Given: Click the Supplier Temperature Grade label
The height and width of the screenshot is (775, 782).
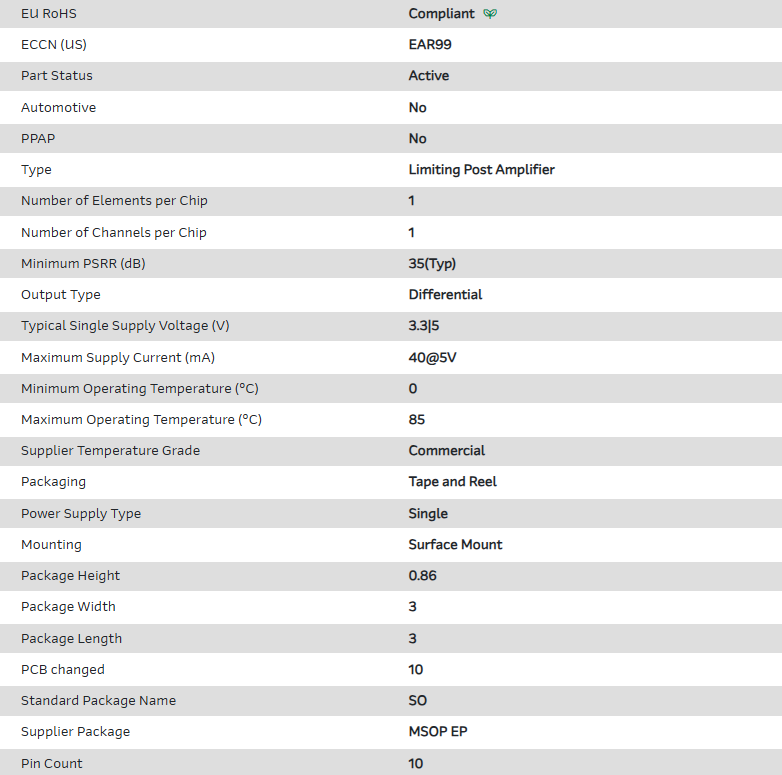Looking at the screenshot, I should [x=110, y=451].
